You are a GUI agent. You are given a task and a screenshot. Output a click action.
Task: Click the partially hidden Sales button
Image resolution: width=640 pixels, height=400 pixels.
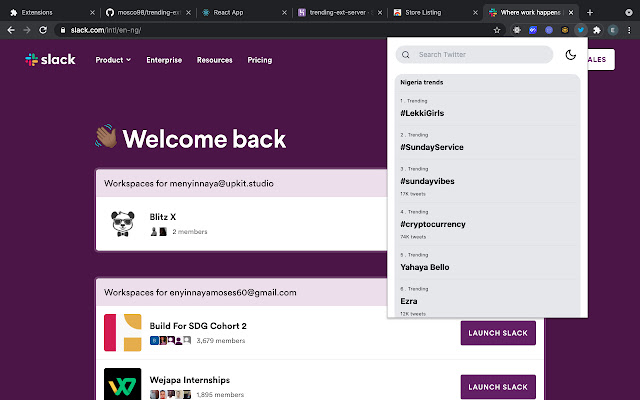(601, 60)
